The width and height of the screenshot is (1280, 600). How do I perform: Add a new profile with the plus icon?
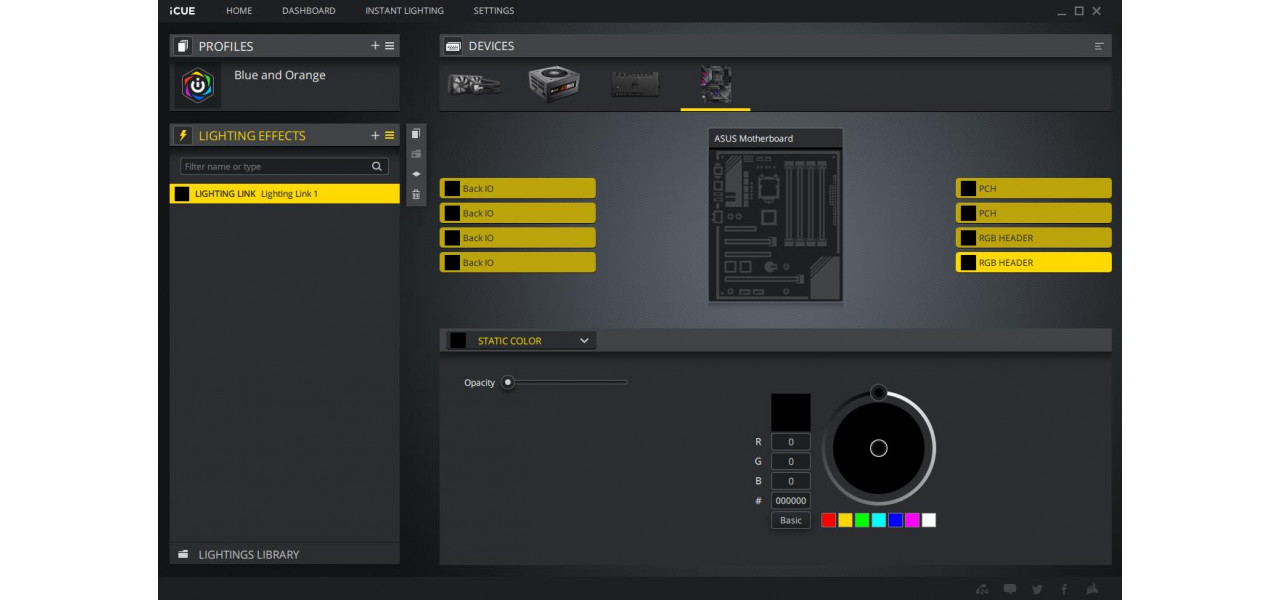pos(375,46)
